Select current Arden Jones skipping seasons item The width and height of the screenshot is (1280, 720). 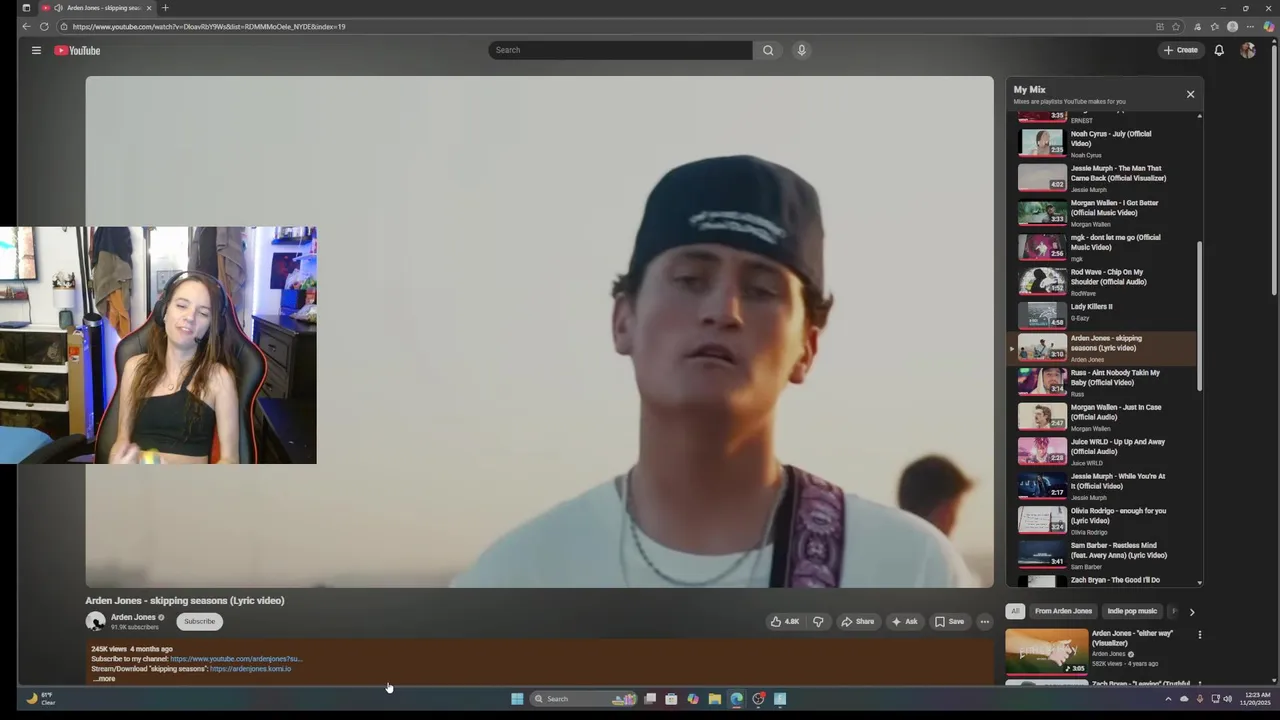[x=1103, y=348]
